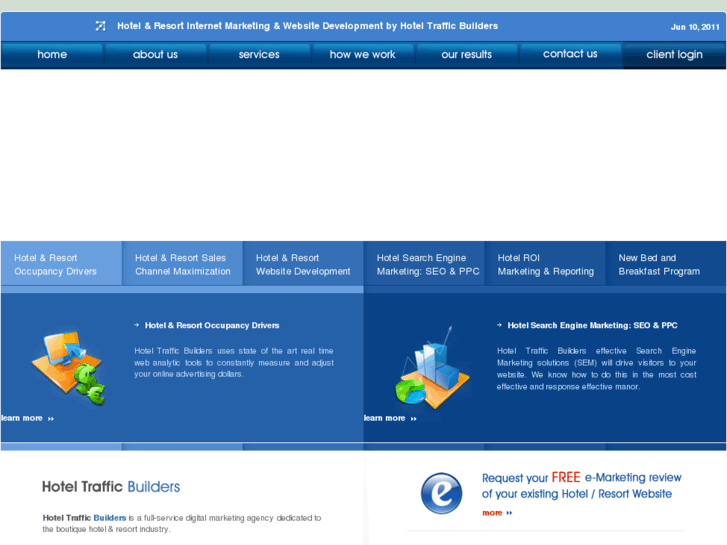Open Request your FREE e-Marketing review link

[581, 486]
